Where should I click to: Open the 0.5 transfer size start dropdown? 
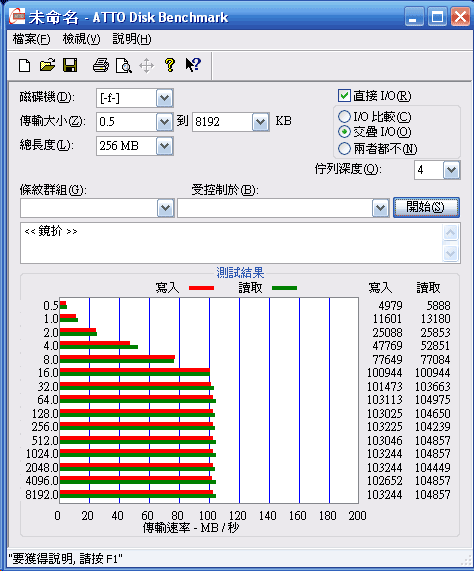pyautogui.click(x=165, y=122)
